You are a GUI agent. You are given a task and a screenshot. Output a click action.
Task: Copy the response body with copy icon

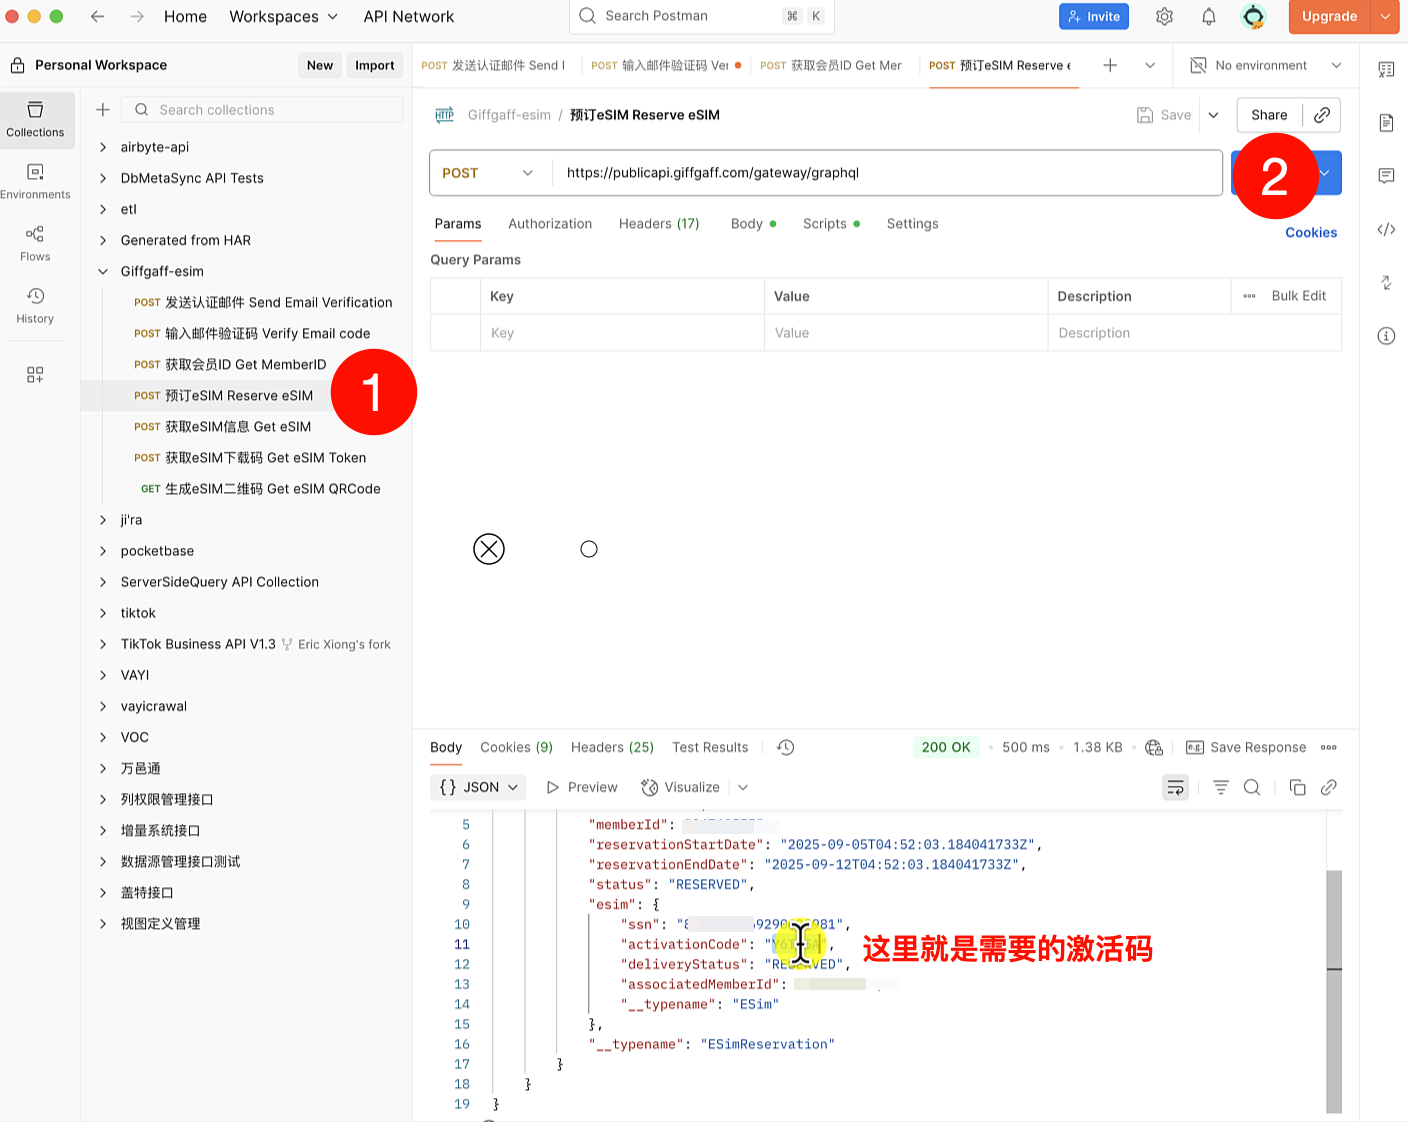pyautogui.click(x=1297, y=788)
